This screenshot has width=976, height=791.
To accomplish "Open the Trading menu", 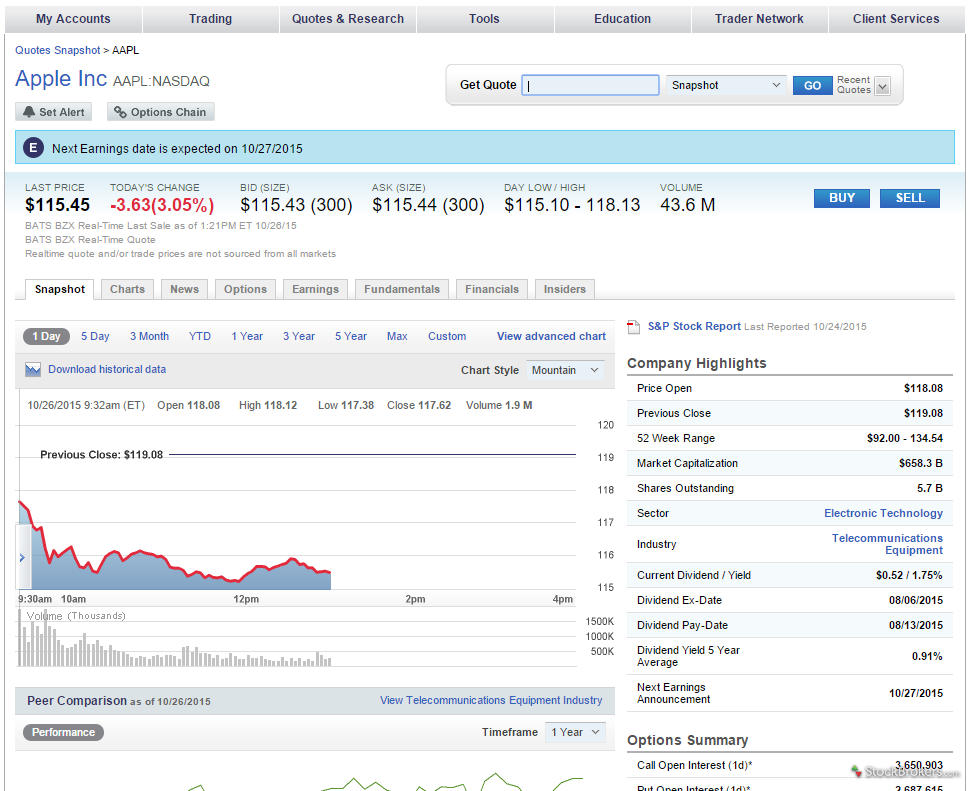I will coord(210,19).
